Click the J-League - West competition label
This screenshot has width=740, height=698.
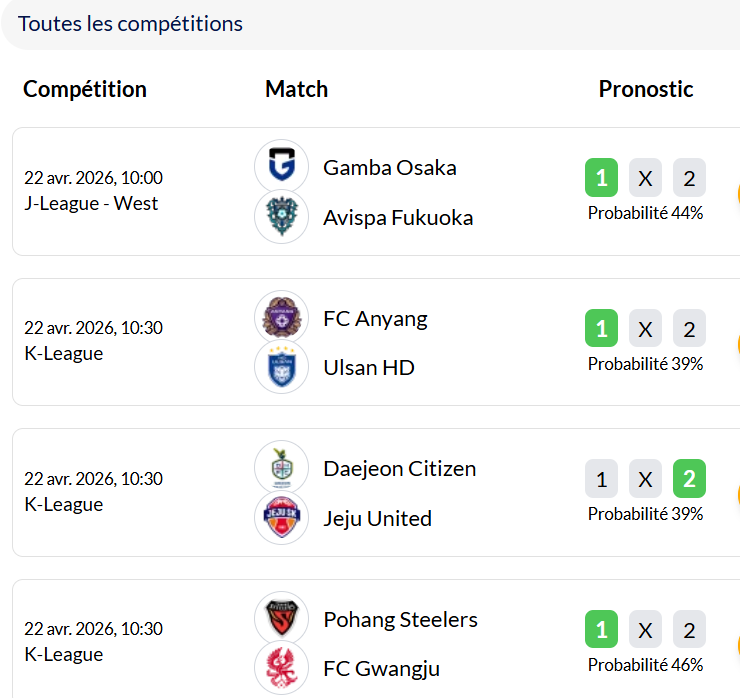[x=91, y=203]
